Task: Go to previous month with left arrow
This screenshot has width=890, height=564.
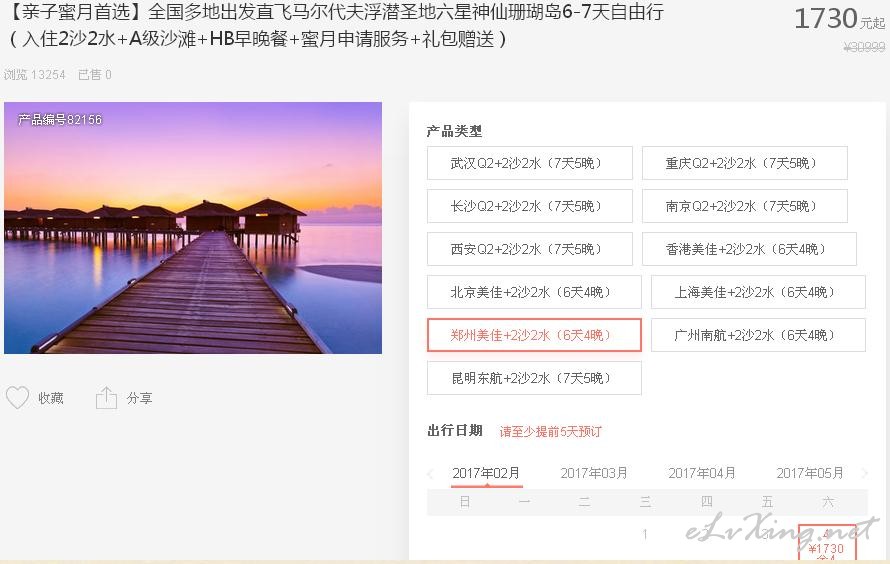Action: 430,473
